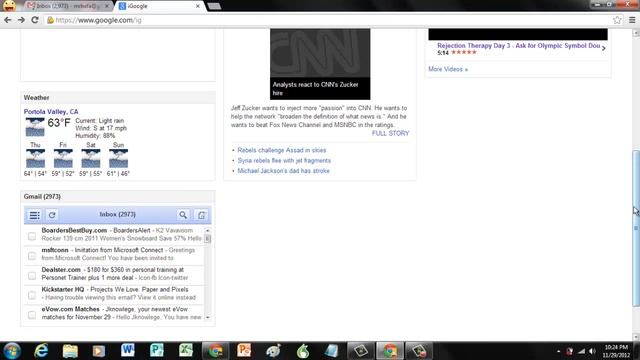
Task: Click the volume speaker icon in the tray
Action: (x=592, y=351)
